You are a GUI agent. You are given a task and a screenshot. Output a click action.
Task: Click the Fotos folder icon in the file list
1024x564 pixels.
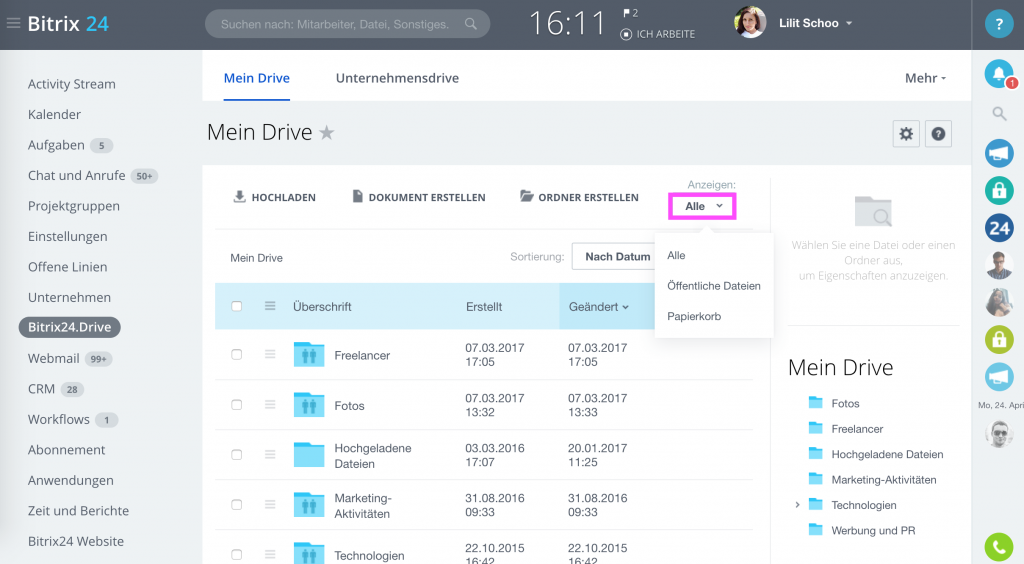point(309,405)
